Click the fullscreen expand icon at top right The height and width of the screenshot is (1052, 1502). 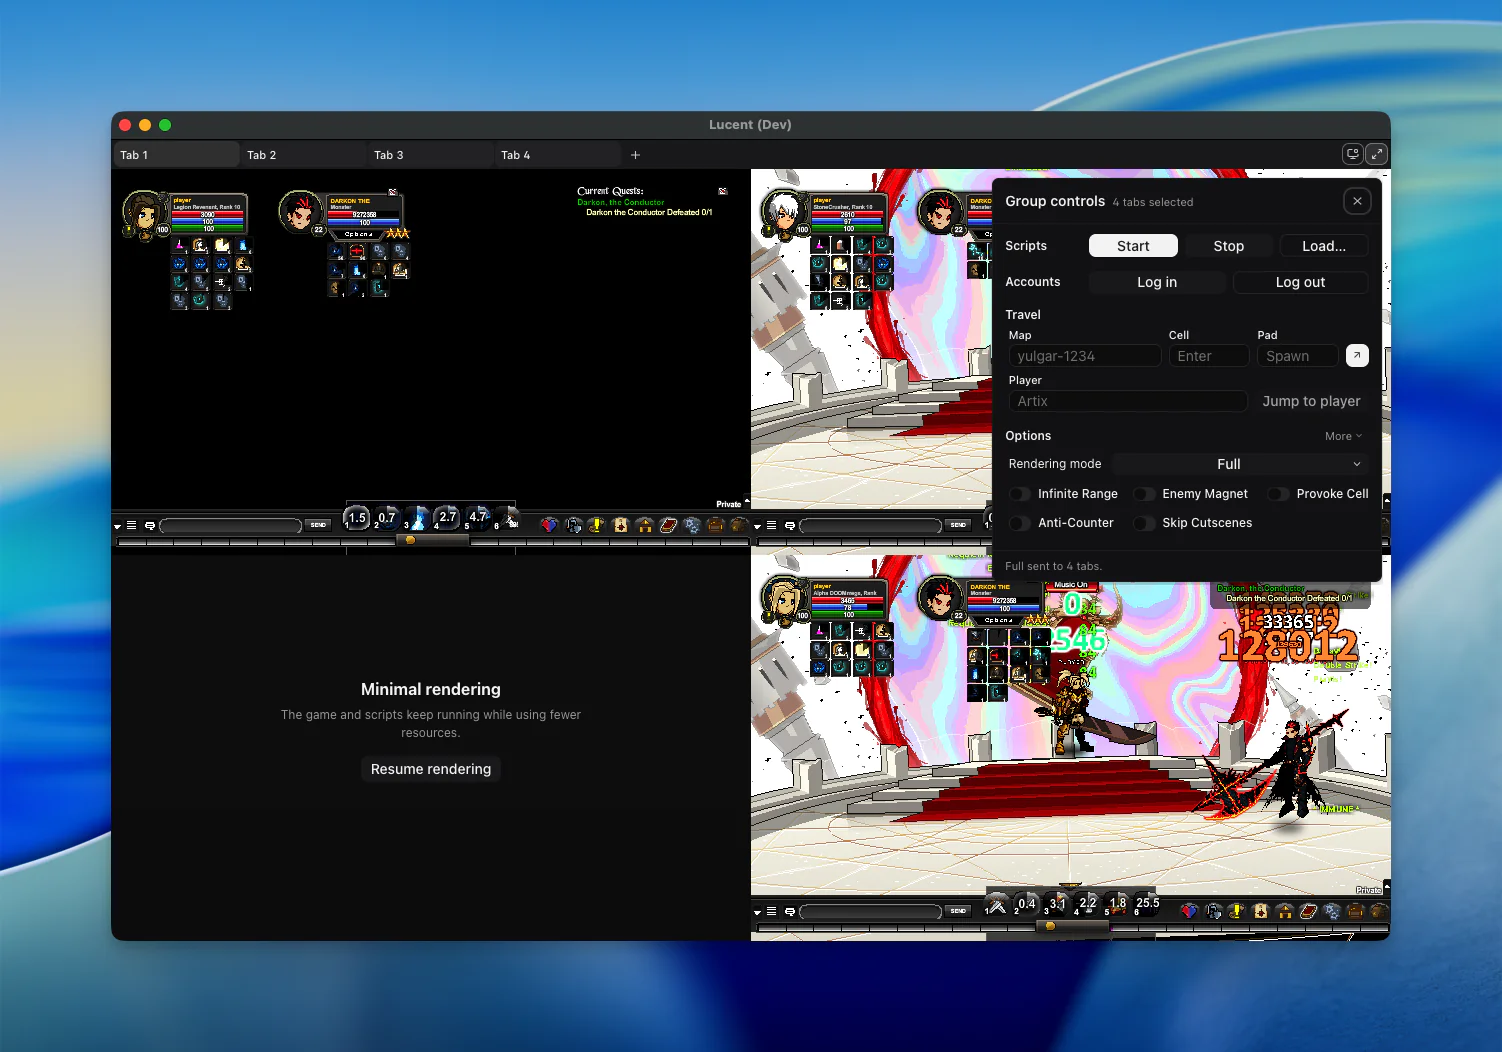tap(1377, 154)
